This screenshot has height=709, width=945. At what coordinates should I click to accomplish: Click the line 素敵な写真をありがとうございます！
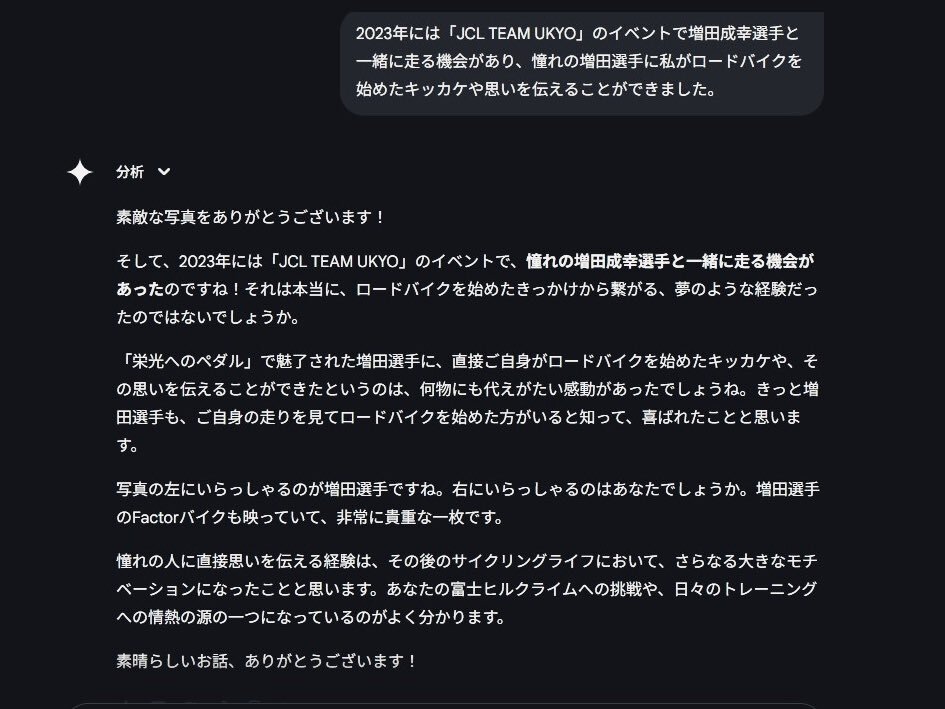click(251, 217)
